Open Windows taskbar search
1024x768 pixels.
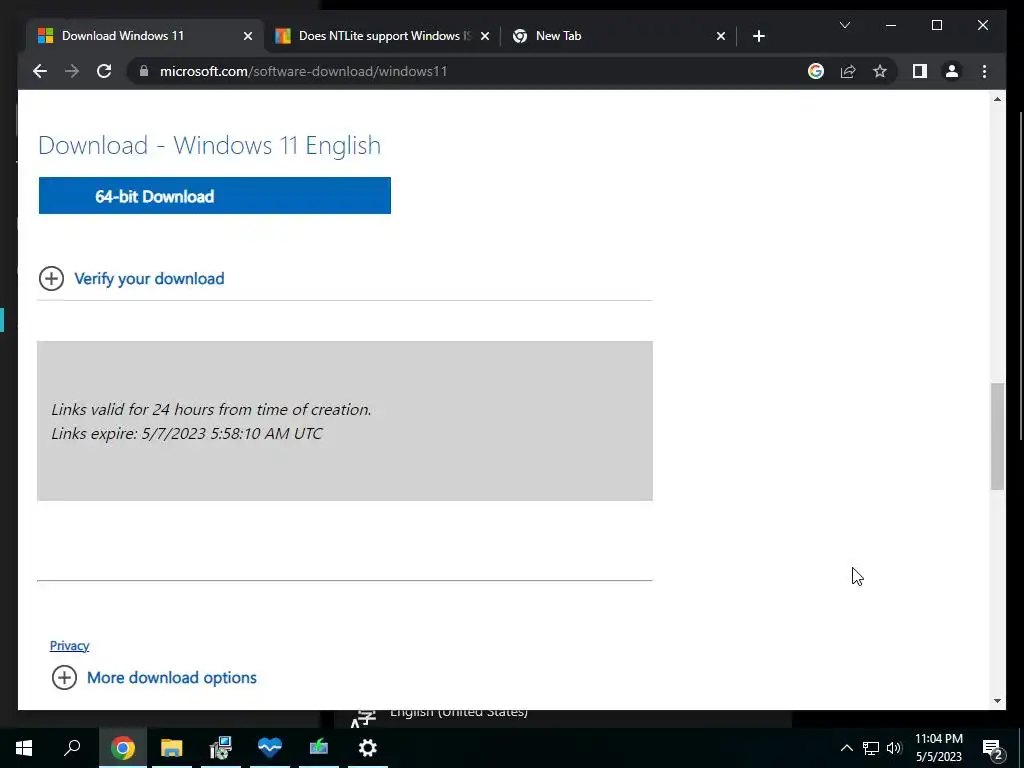(72, 748)
